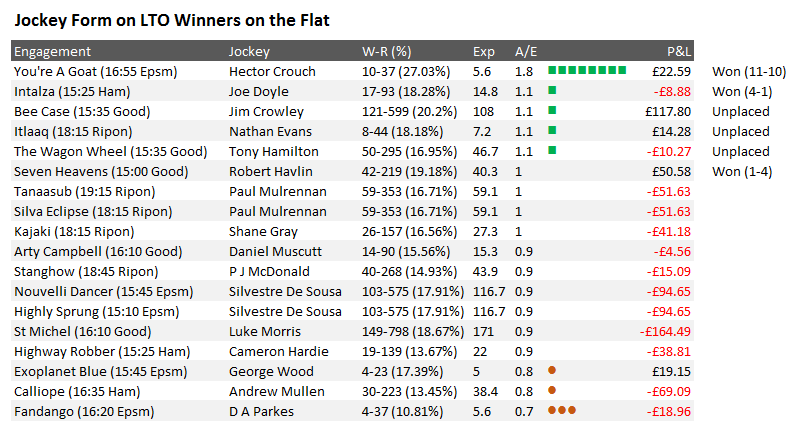
Task: Click the Won (11-10) result text
Action: [749, 72]
